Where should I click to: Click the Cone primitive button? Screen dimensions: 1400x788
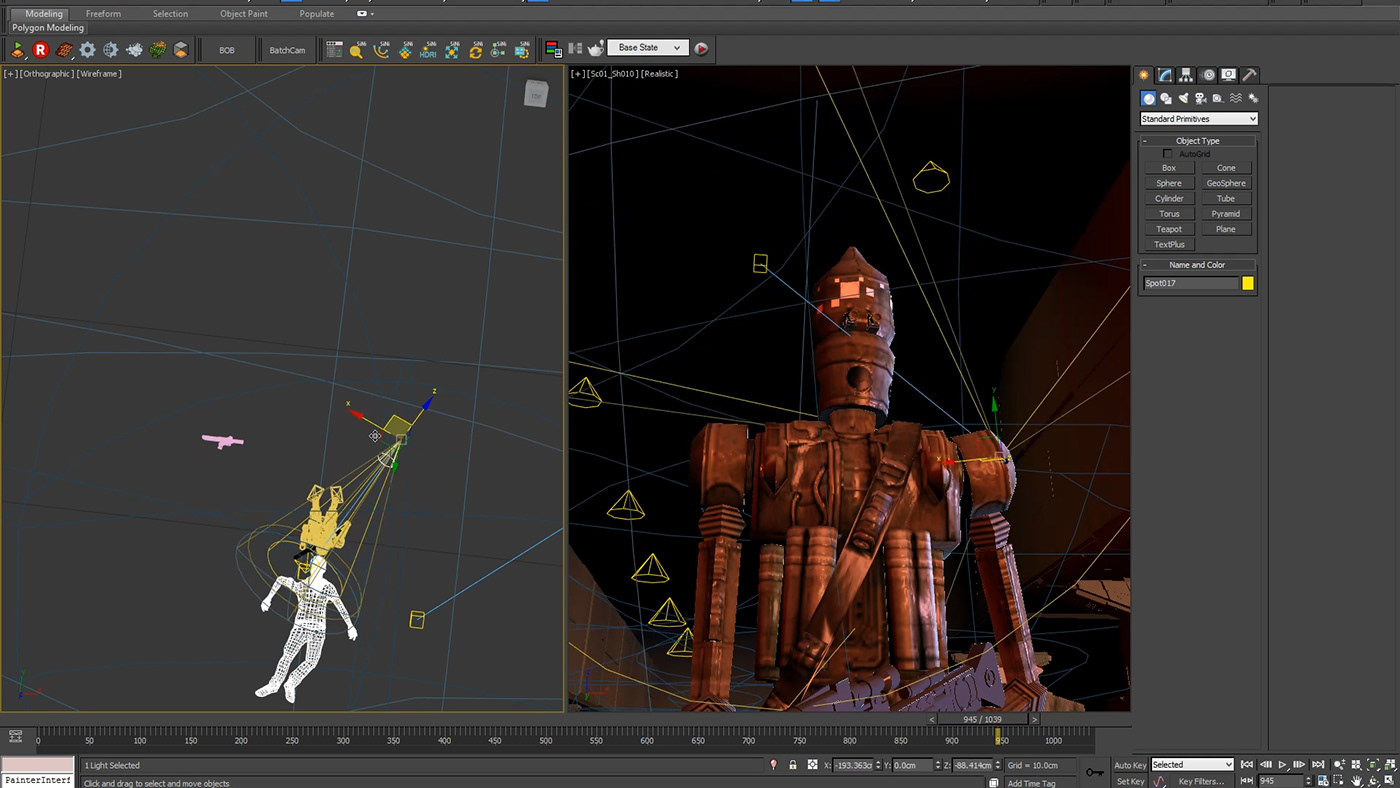1226,168
